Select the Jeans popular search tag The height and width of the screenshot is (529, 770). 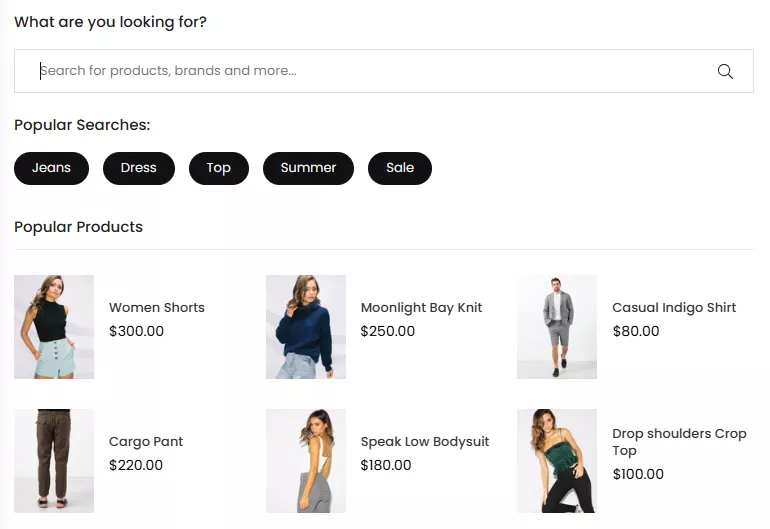click(x=51, y=168)
